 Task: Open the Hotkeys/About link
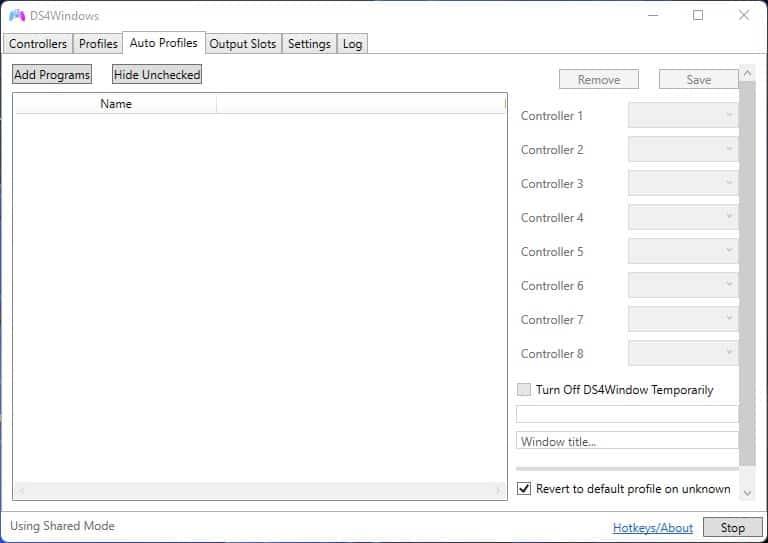point(653,527)
